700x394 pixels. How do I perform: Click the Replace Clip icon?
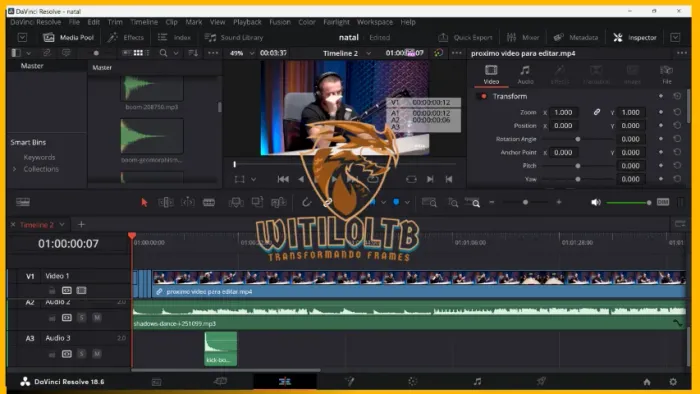278,203
